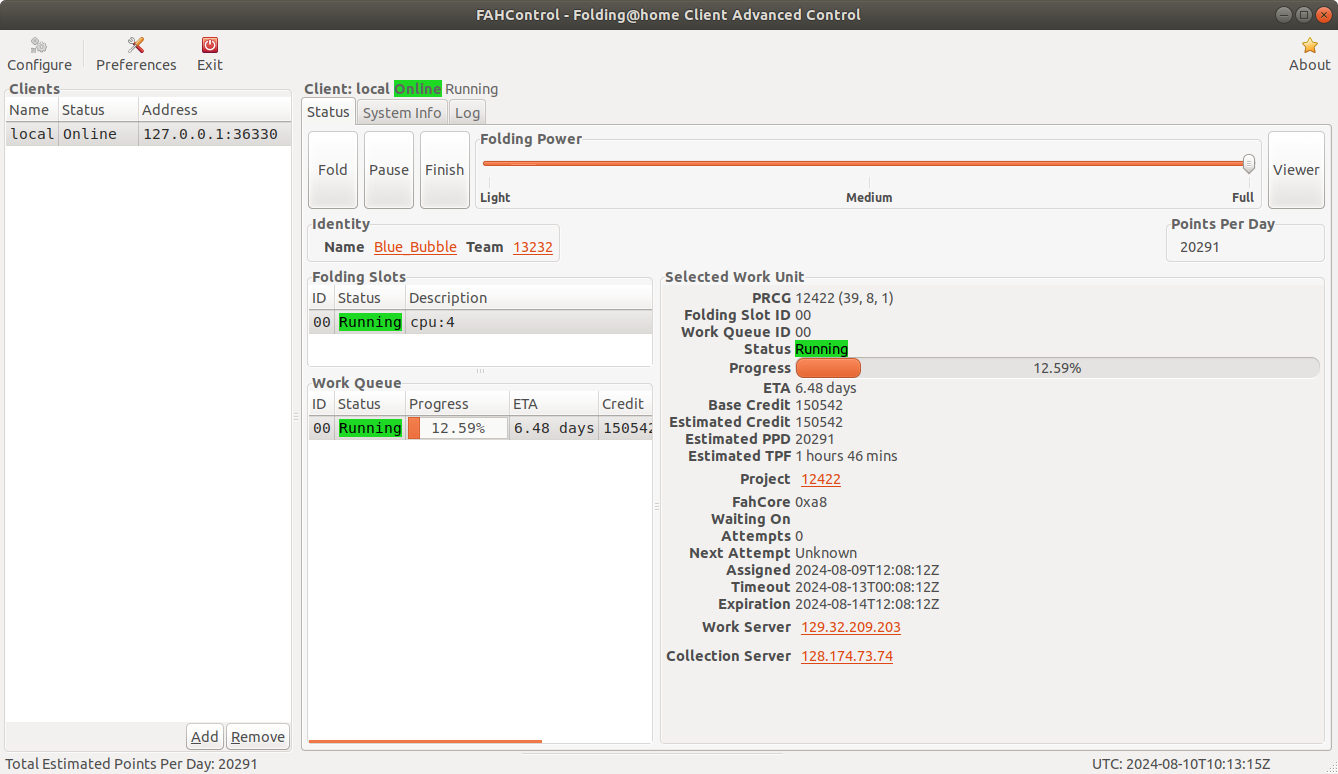1338x774 pixels.
Task: Add a new client
Action: pyautogui.click(x=205, y=737)
